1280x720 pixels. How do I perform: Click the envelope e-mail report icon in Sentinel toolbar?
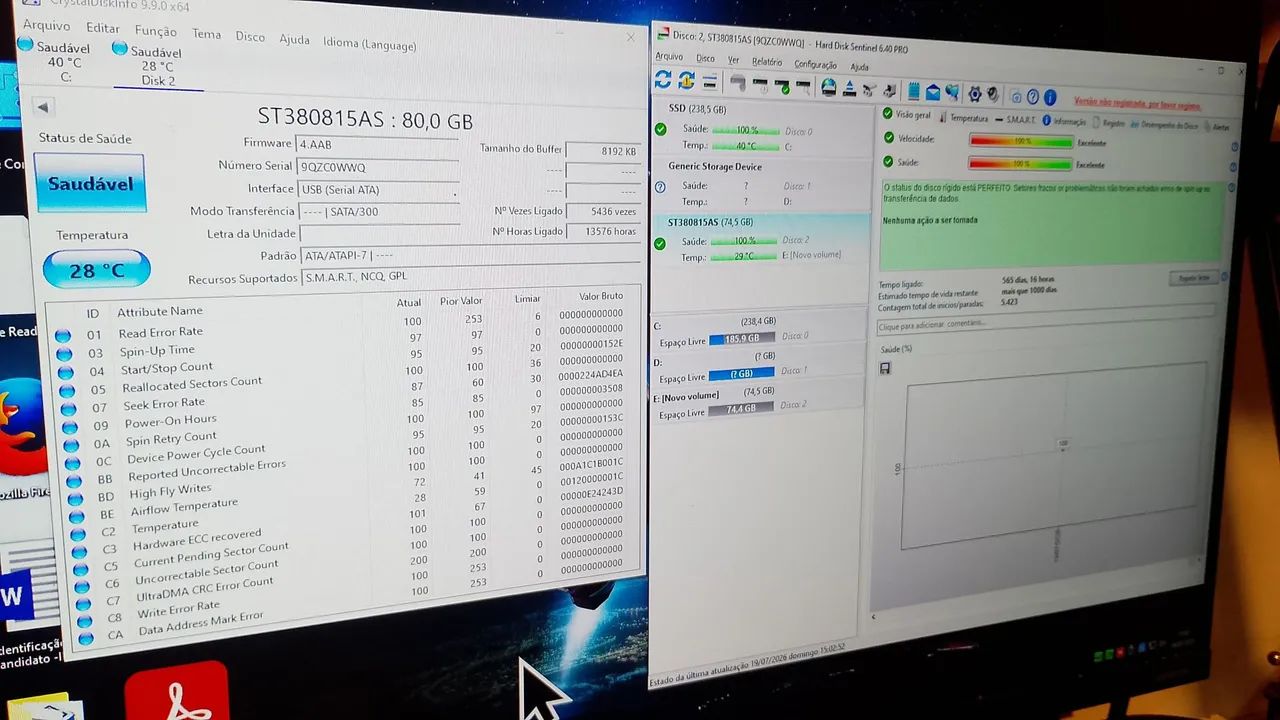pos(932,93)
